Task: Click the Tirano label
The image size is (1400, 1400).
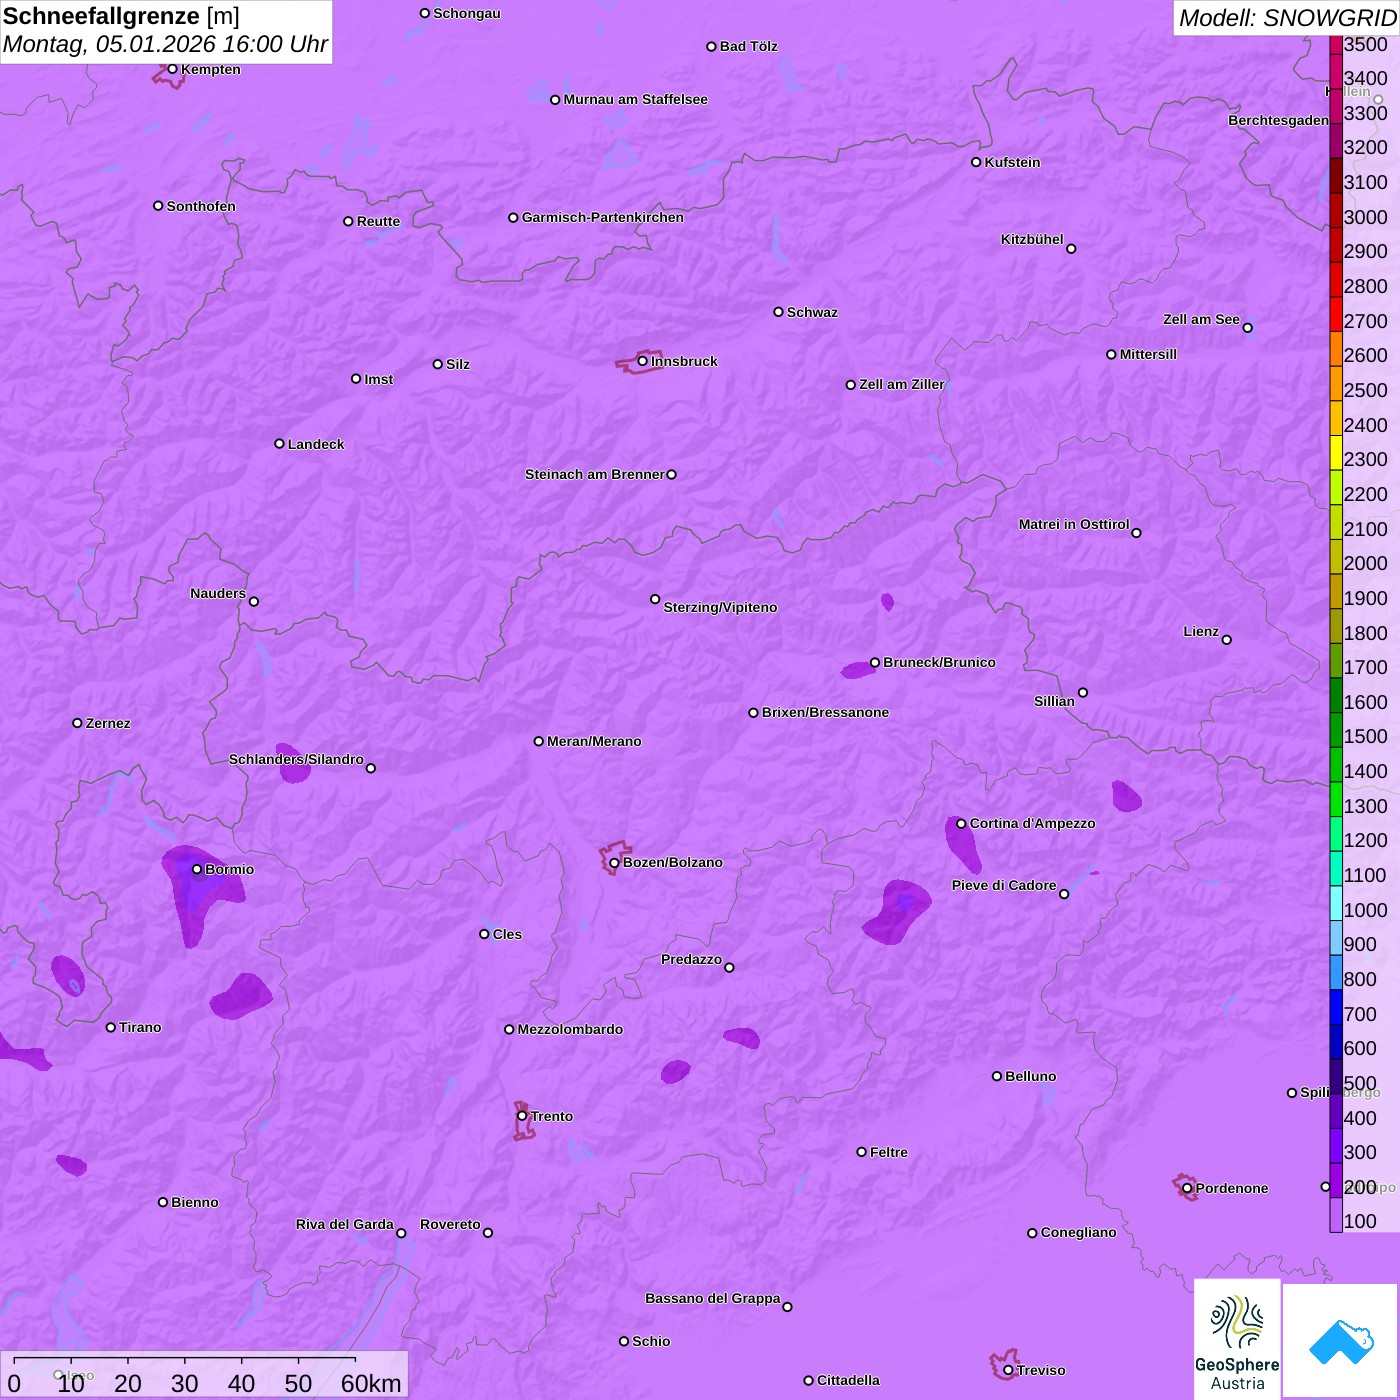Action: click(140, 1027)
